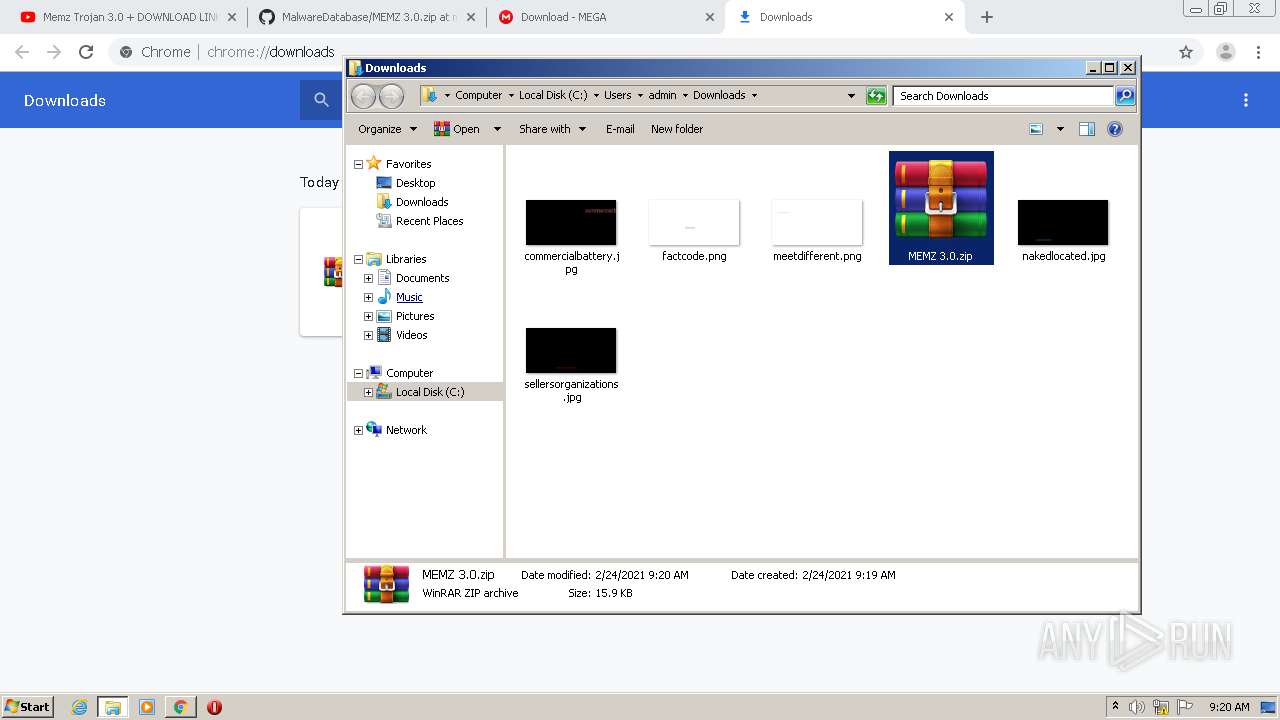Screen dimensions: 1280x720
Task: Click Chrome icon in taskbar
Action: click(x=180, y=707)
